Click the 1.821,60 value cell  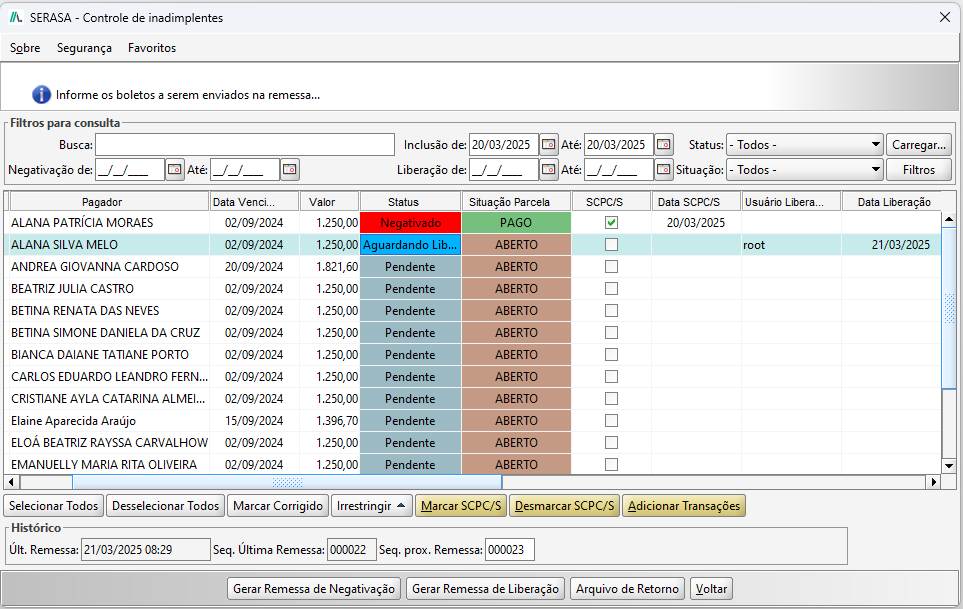329,267
